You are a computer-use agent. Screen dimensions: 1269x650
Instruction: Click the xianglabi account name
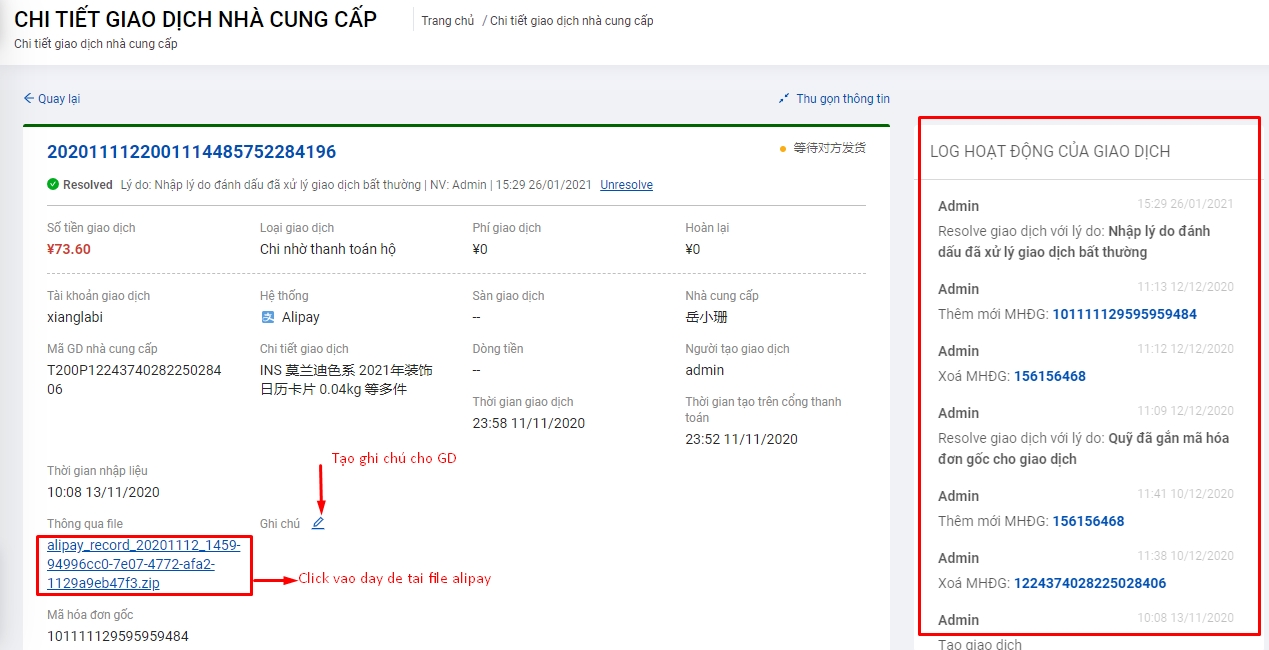point(75,317)
